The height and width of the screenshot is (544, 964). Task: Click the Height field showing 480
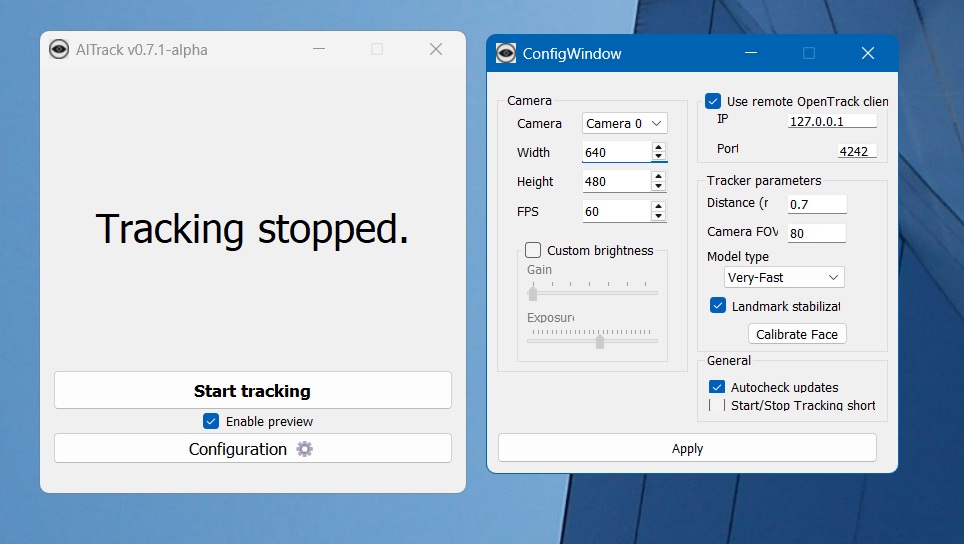pos(616,181)
